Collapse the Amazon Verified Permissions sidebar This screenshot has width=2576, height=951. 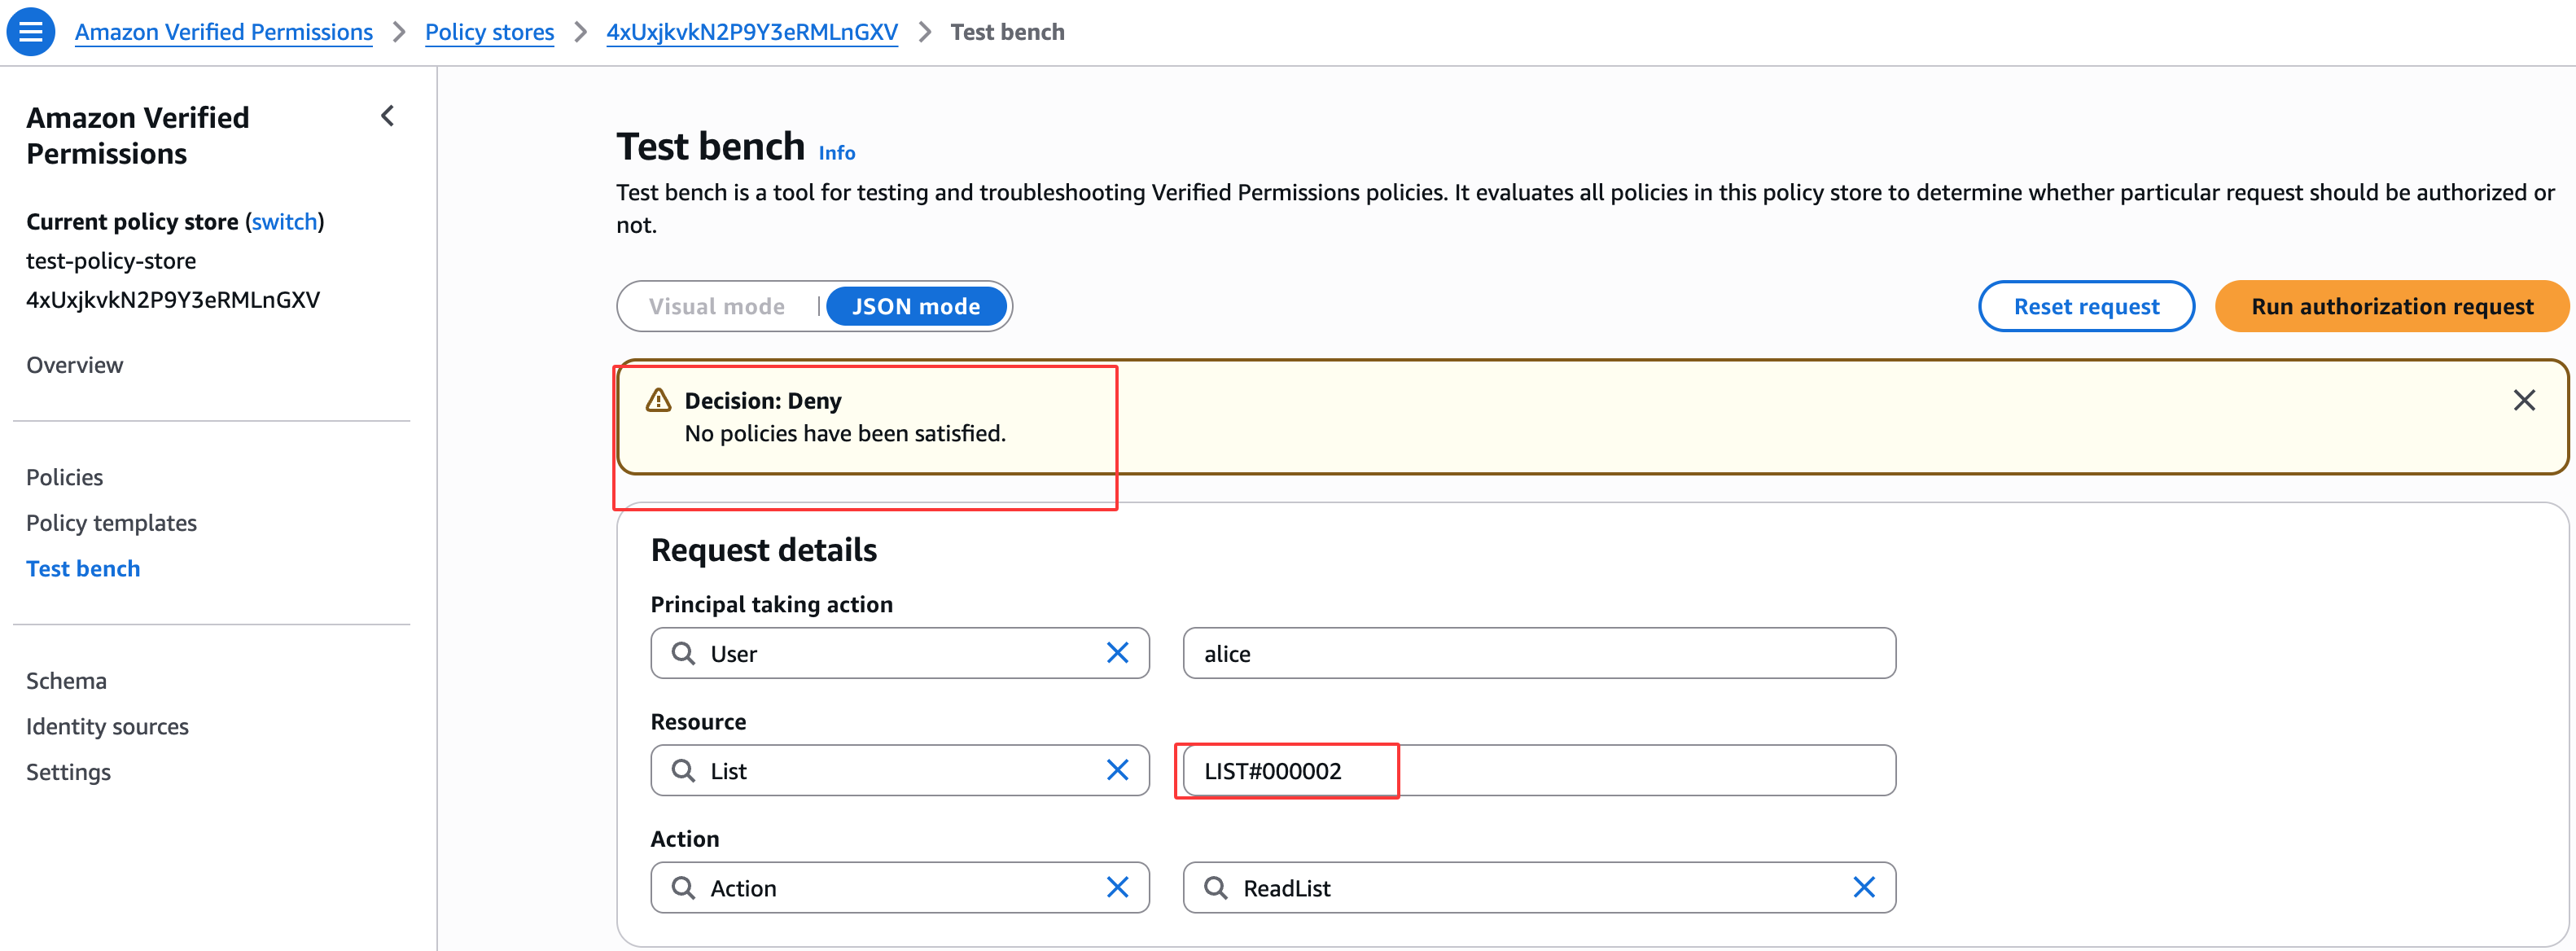pos(388,117)
